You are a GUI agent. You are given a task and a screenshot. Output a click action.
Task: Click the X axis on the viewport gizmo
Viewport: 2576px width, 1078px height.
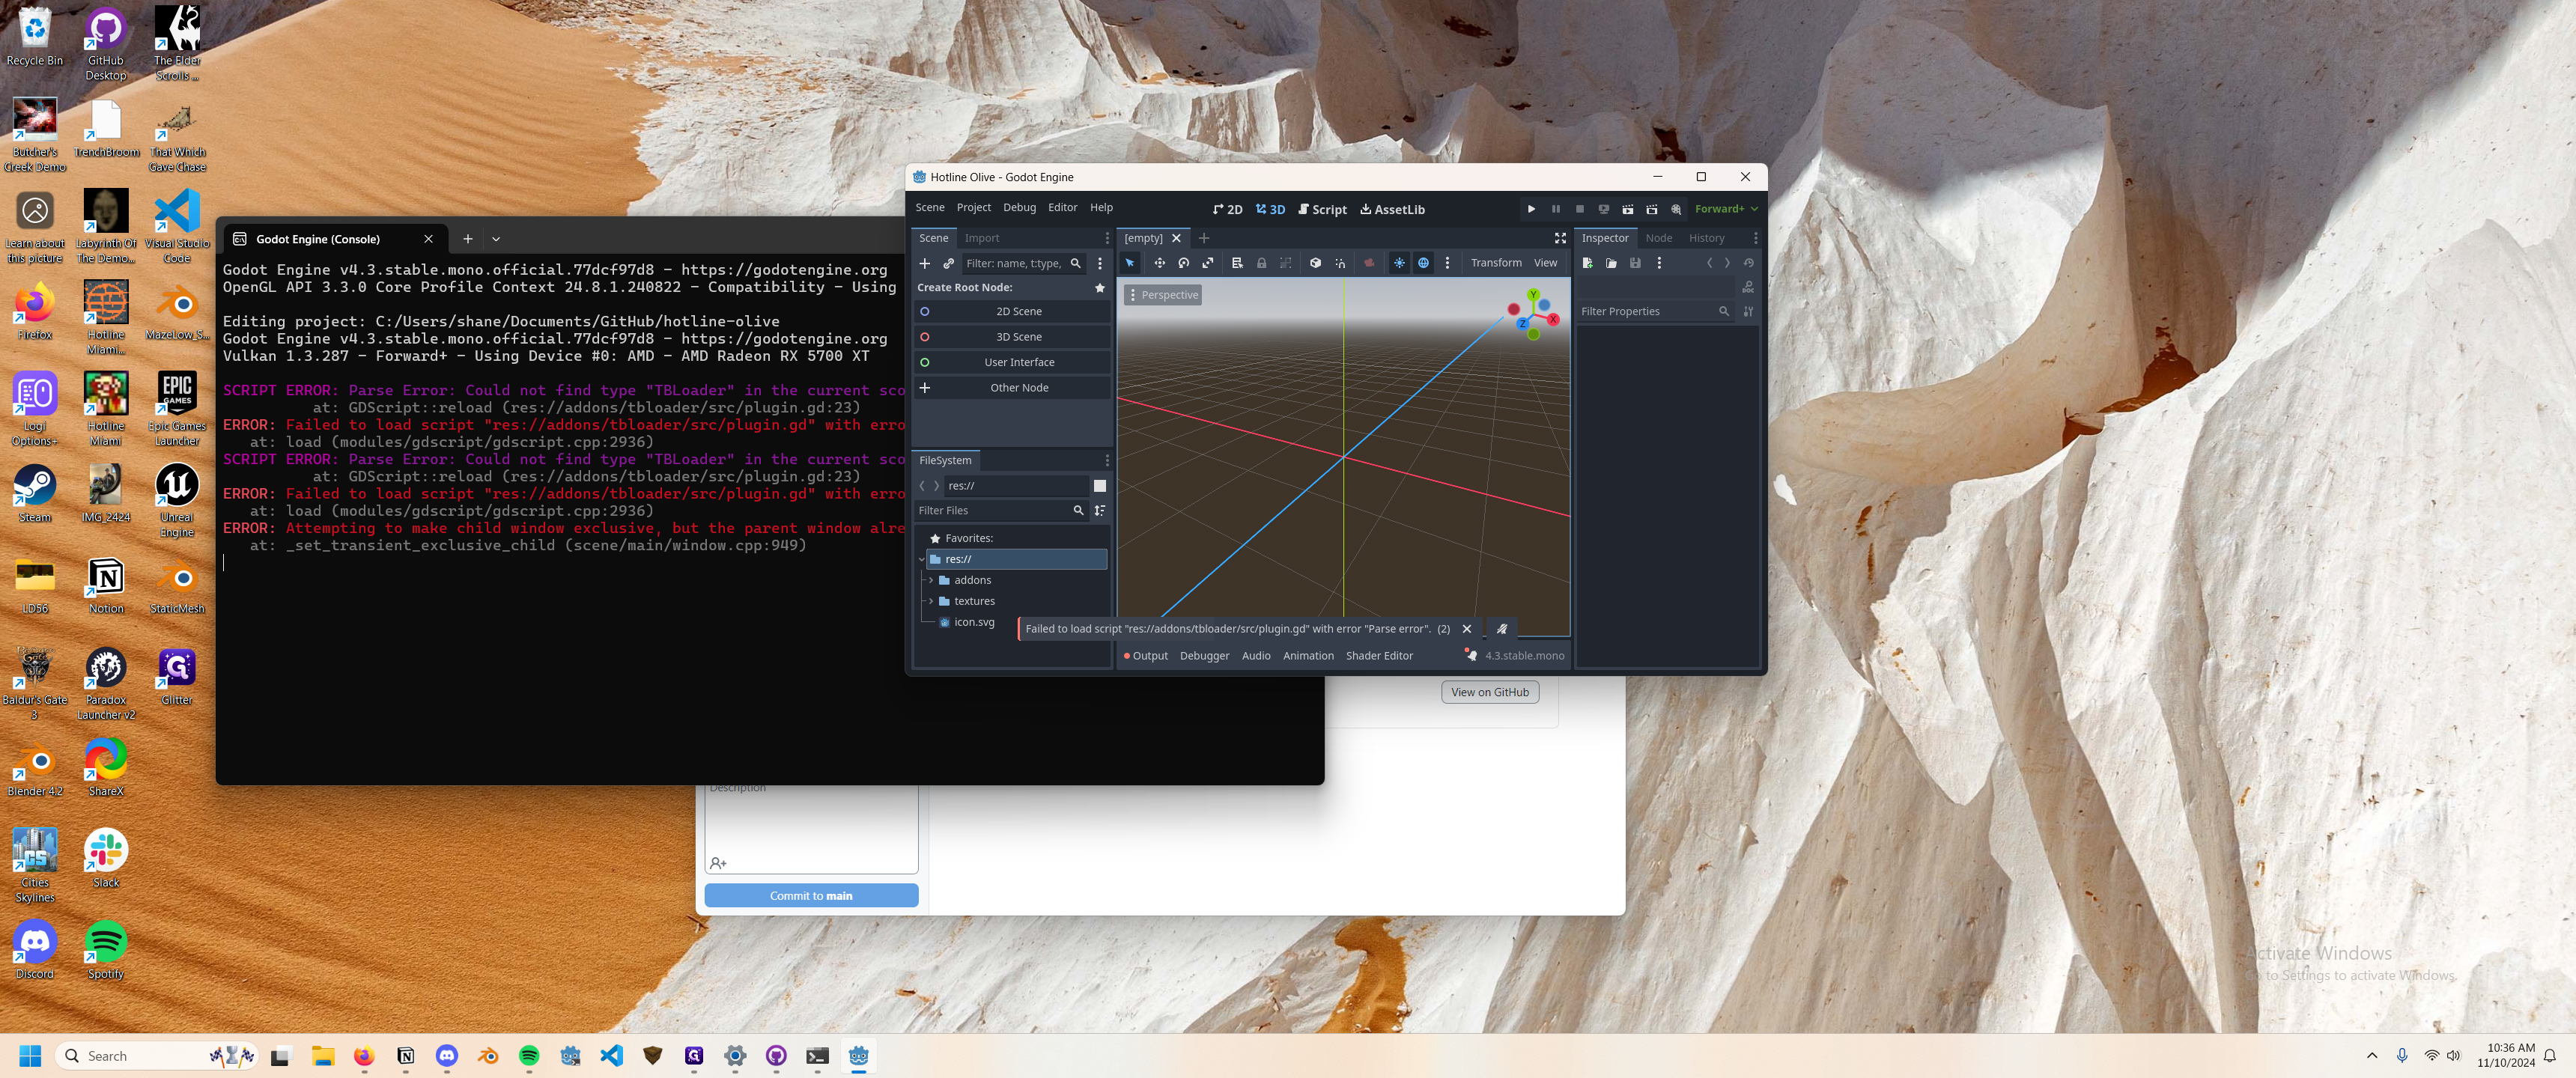(1553, 320)
